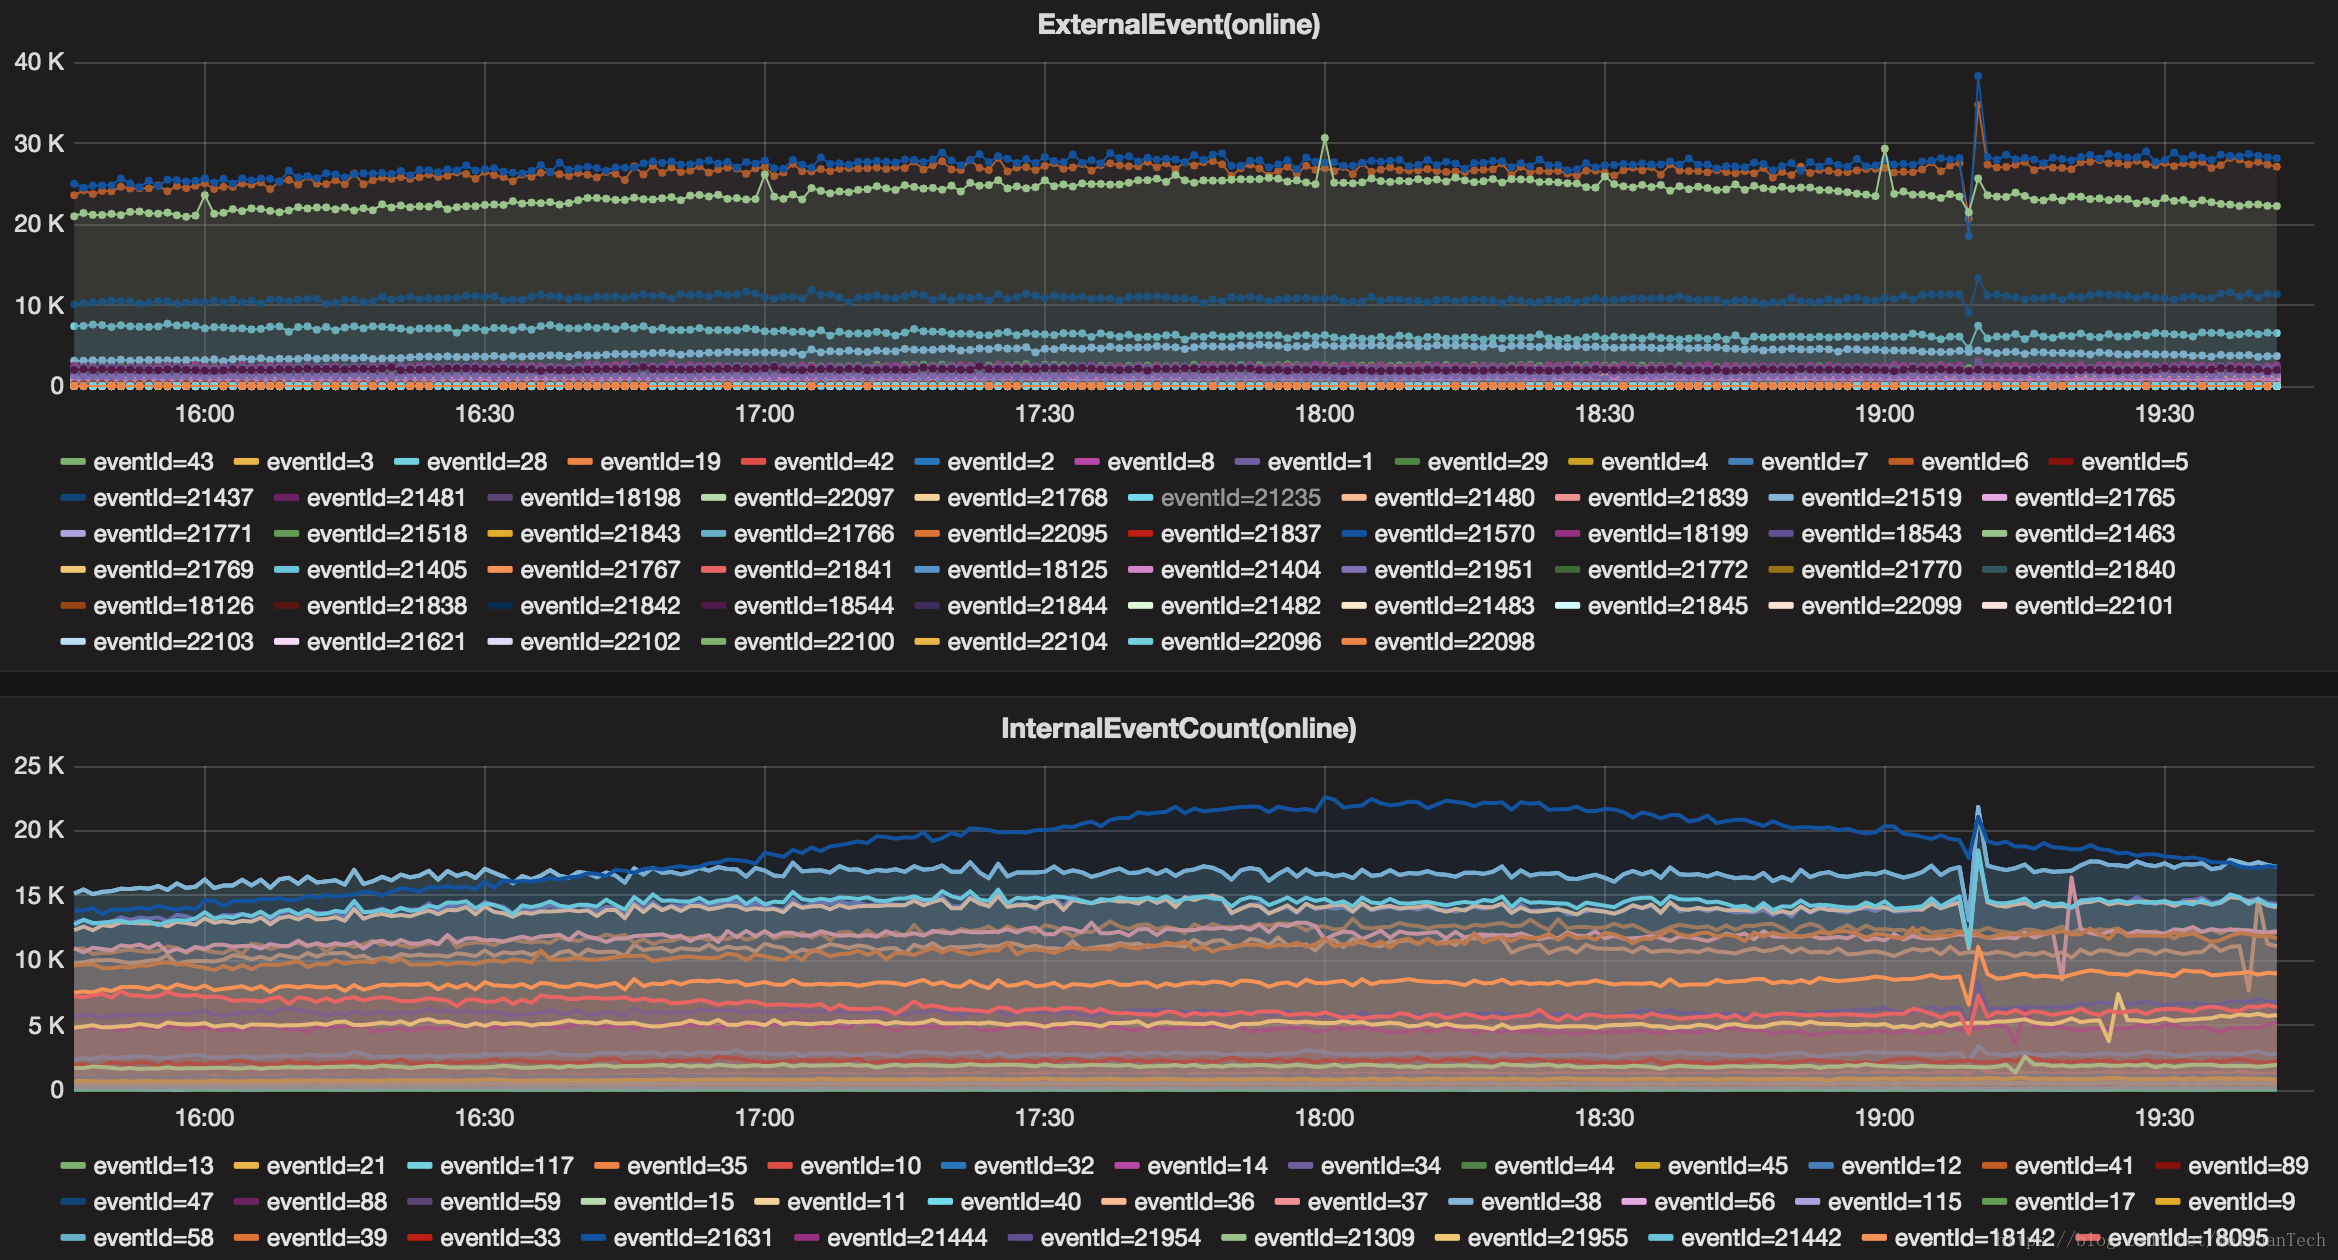Image resolution: width=2338 pixels, height=1260 pixels.
Task: Click the 40K spike data point after 19:00
Action: [1977, 76]
